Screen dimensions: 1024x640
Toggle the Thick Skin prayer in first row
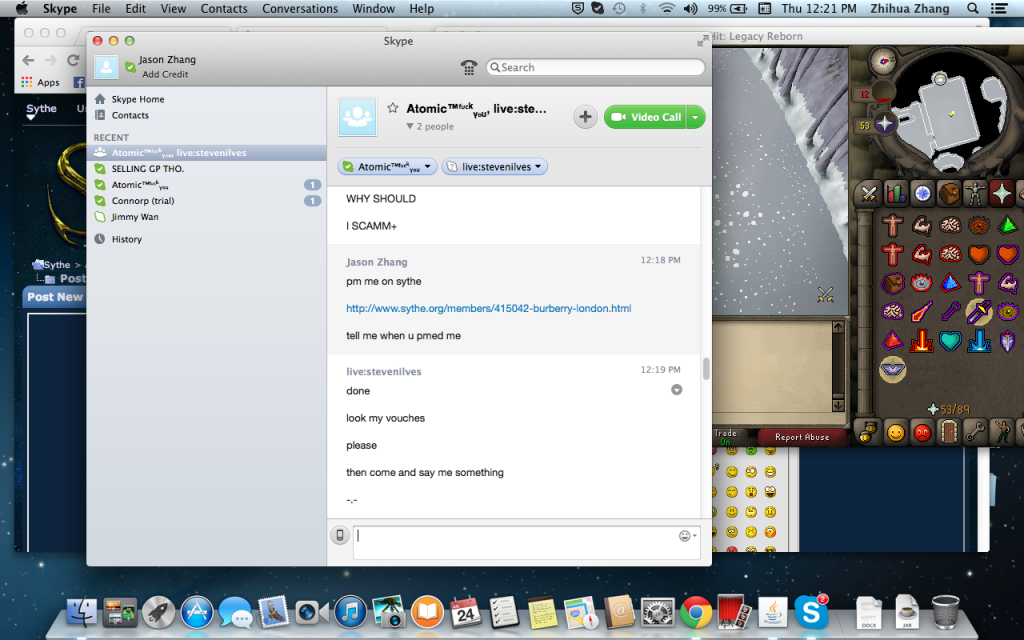(x=893, y=225)
